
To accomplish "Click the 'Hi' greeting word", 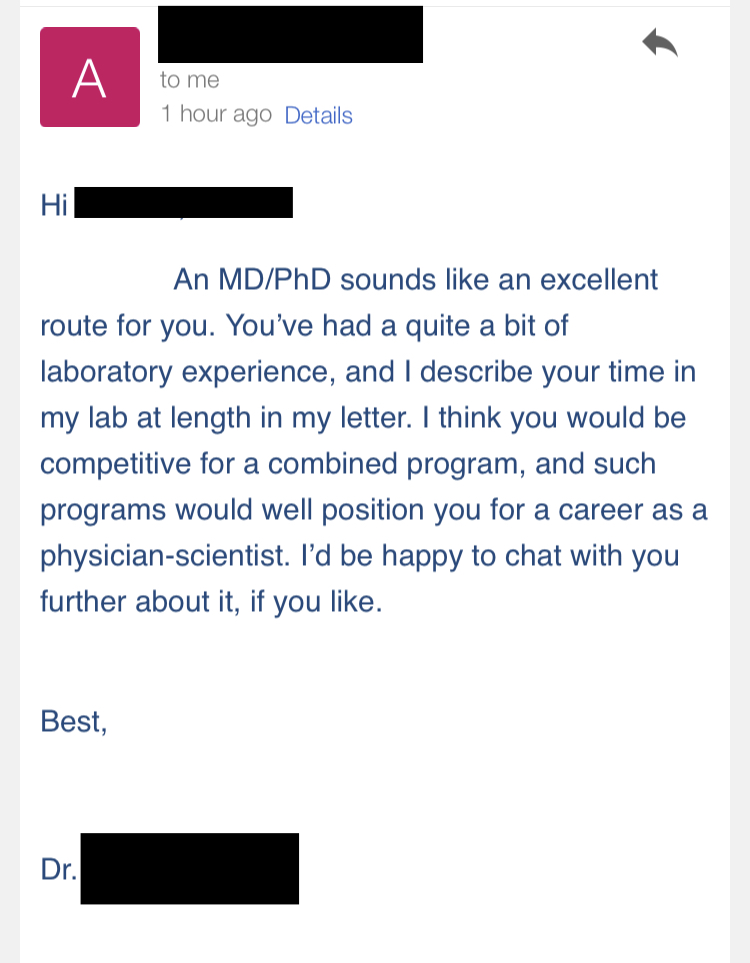I will point(54,205).
